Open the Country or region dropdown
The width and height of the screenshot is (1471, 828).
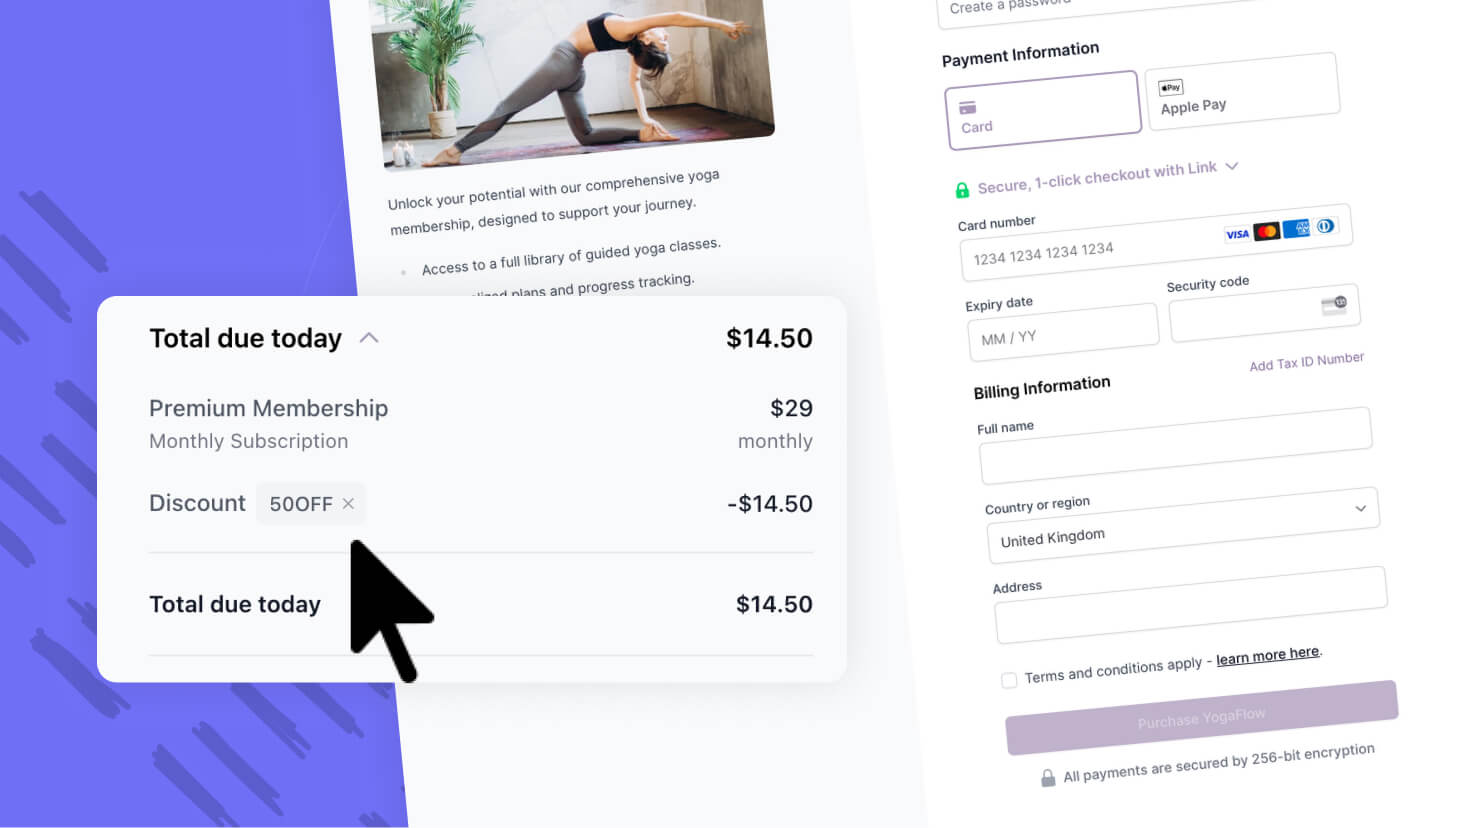click(x=1183, y=524)
